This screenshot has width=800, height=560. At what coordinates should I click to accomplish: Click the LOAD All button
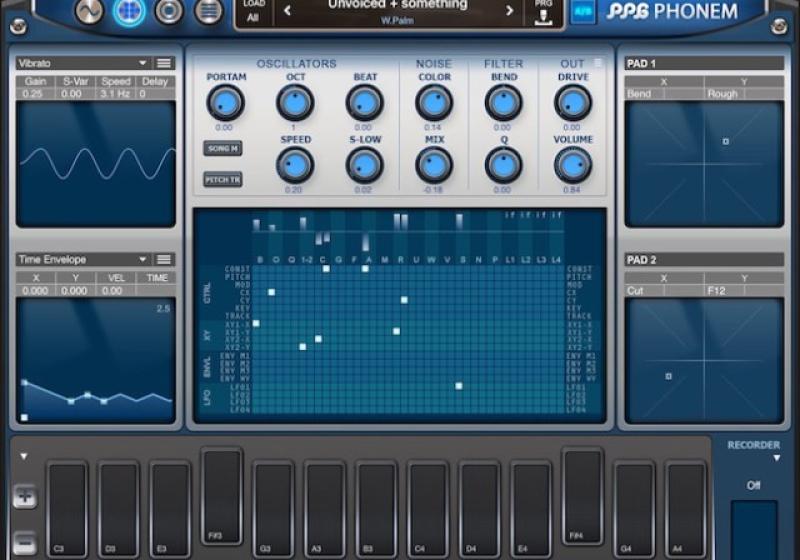(x=253, y=11)
